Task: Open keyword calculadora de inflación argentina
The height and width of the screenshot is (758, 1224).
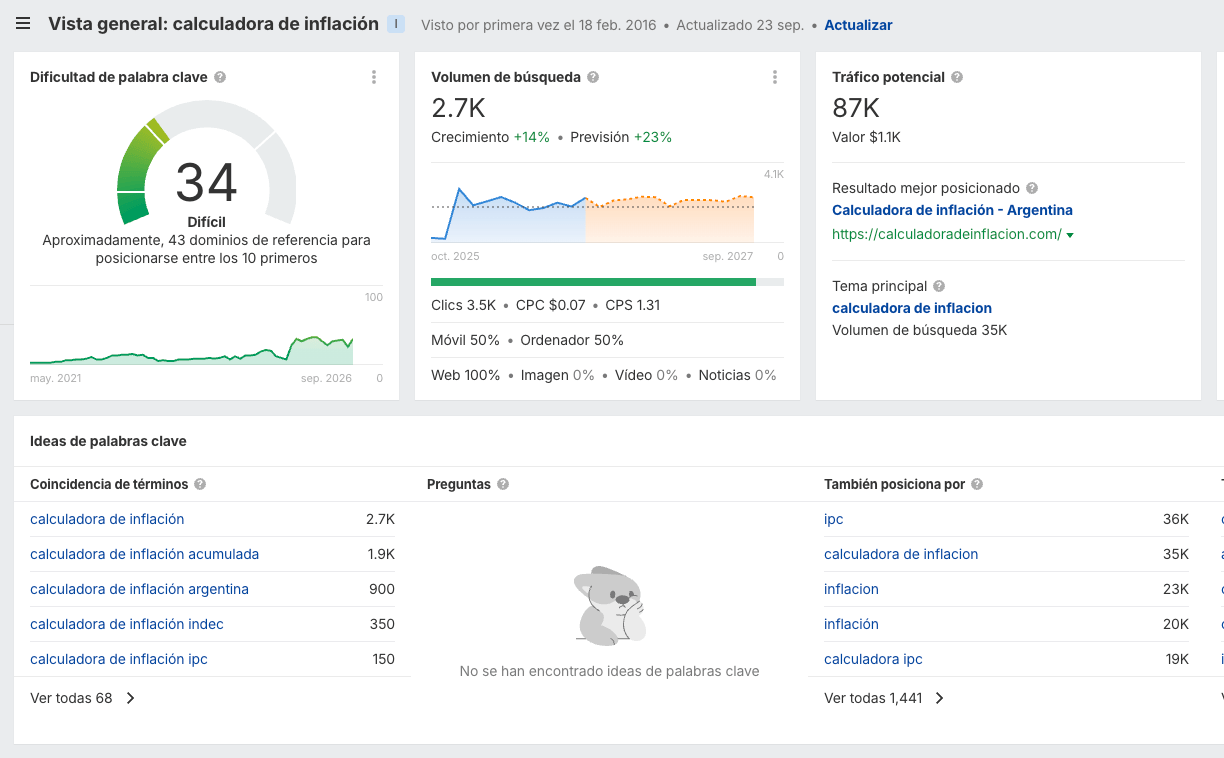Action: [139, 589]
